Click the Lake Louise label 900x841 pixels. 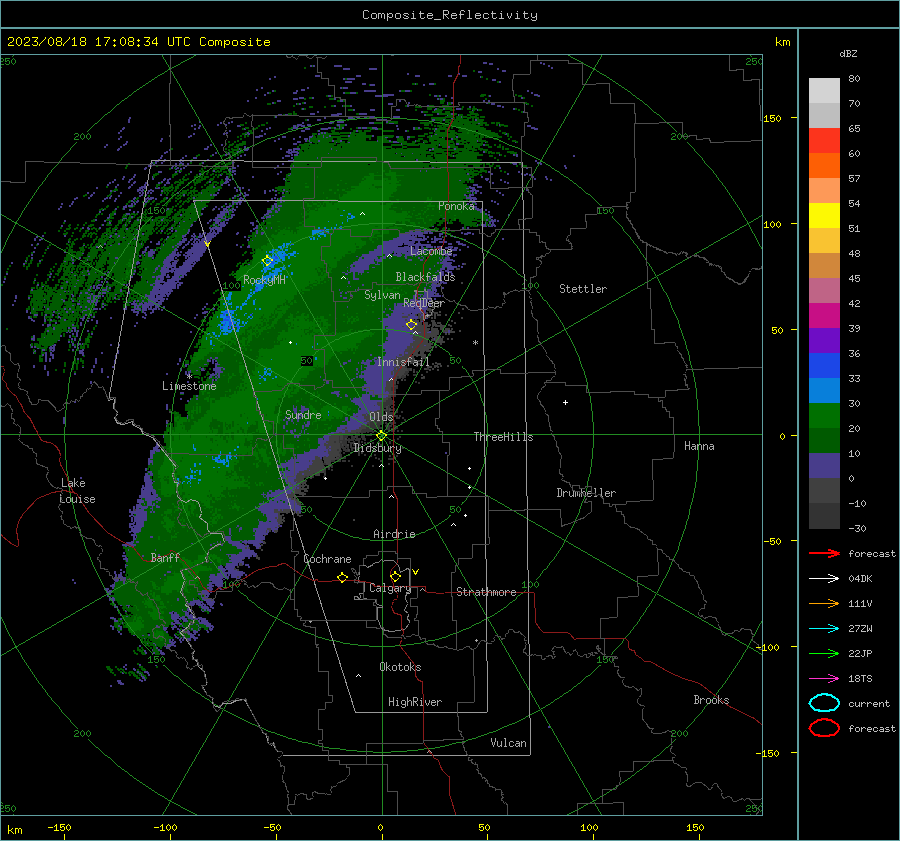[77, 491]
